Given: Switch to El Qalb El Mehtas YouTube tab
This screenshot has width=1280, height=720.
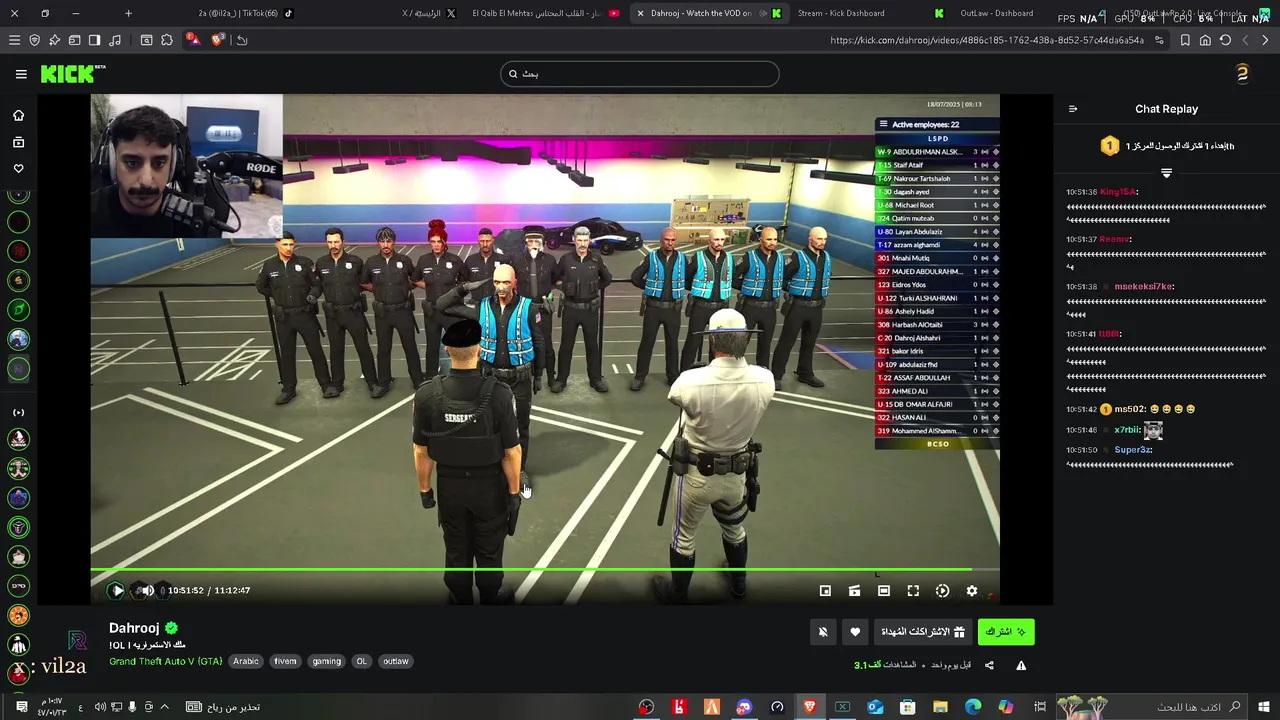Looking at the screenshot, I should pos(545,13).
